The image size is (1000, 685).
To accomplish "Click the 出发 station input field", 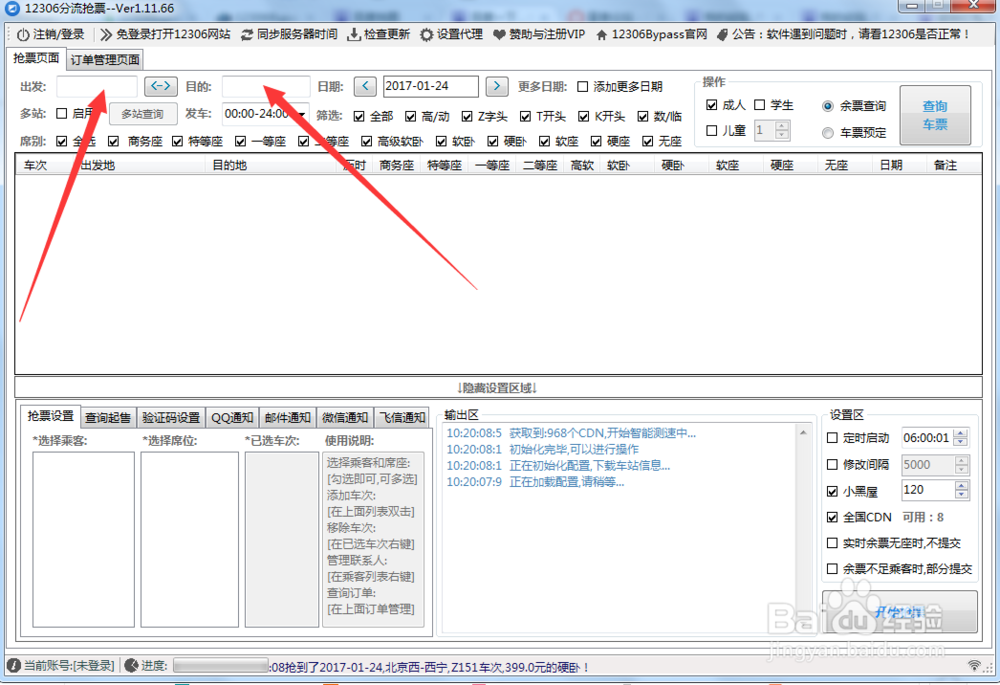I will pyautogui.click(x=97, y=86).
